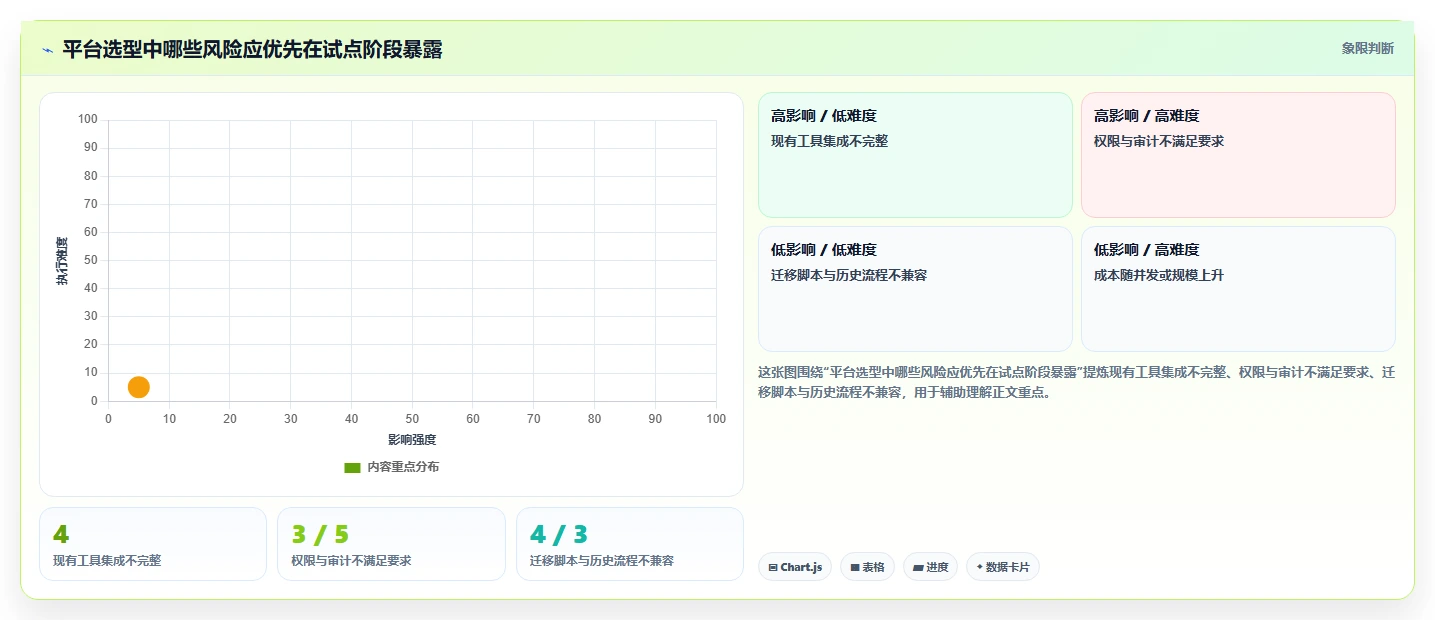Image resolution: width=1435 pixels, height=620 pixels.
Task: Click the 象限判断 label in header
Action: (x=1367, y=49)
